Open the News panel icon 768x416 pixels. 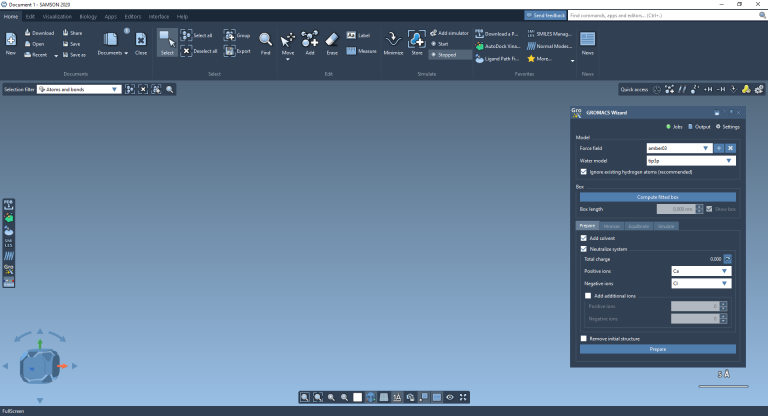pyautogui.click(x=587, y=41)
